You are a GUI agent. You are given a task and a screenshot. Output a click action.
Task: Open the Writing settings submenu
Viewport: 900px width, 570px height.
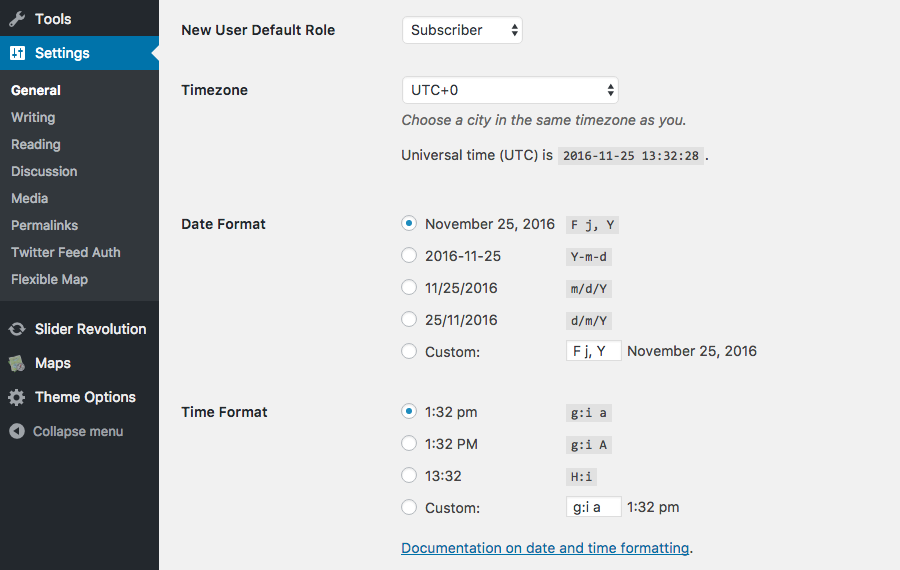tap(33, 117)
